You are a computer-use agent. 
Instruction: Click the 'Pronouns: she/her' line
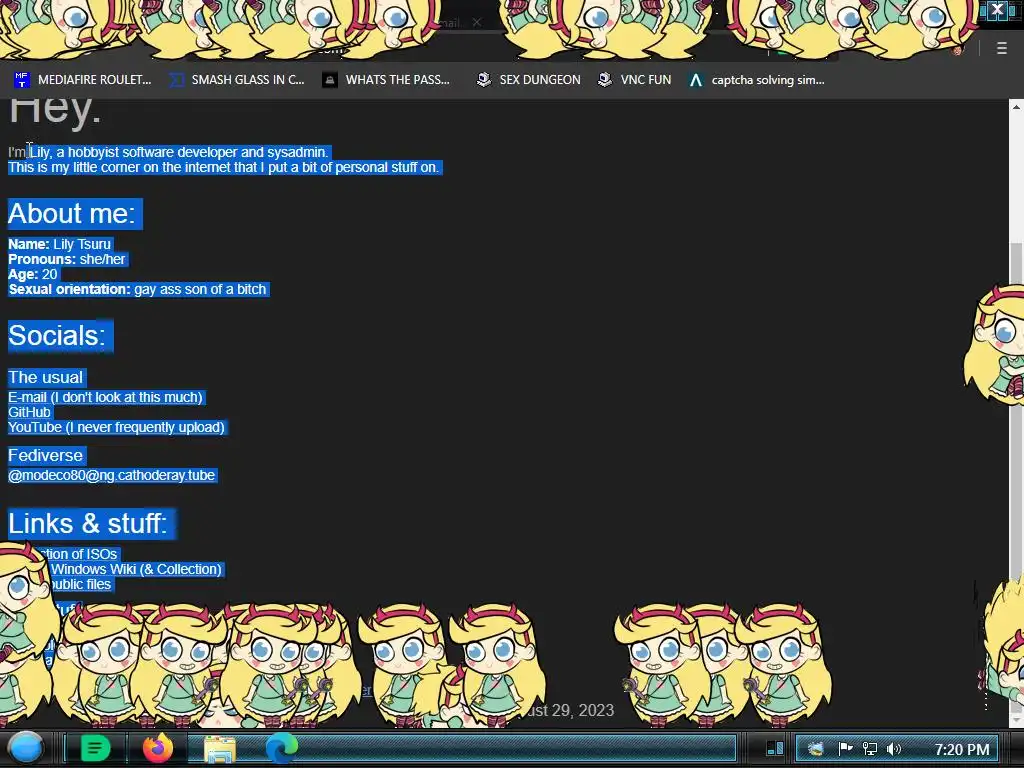[67, 259]
